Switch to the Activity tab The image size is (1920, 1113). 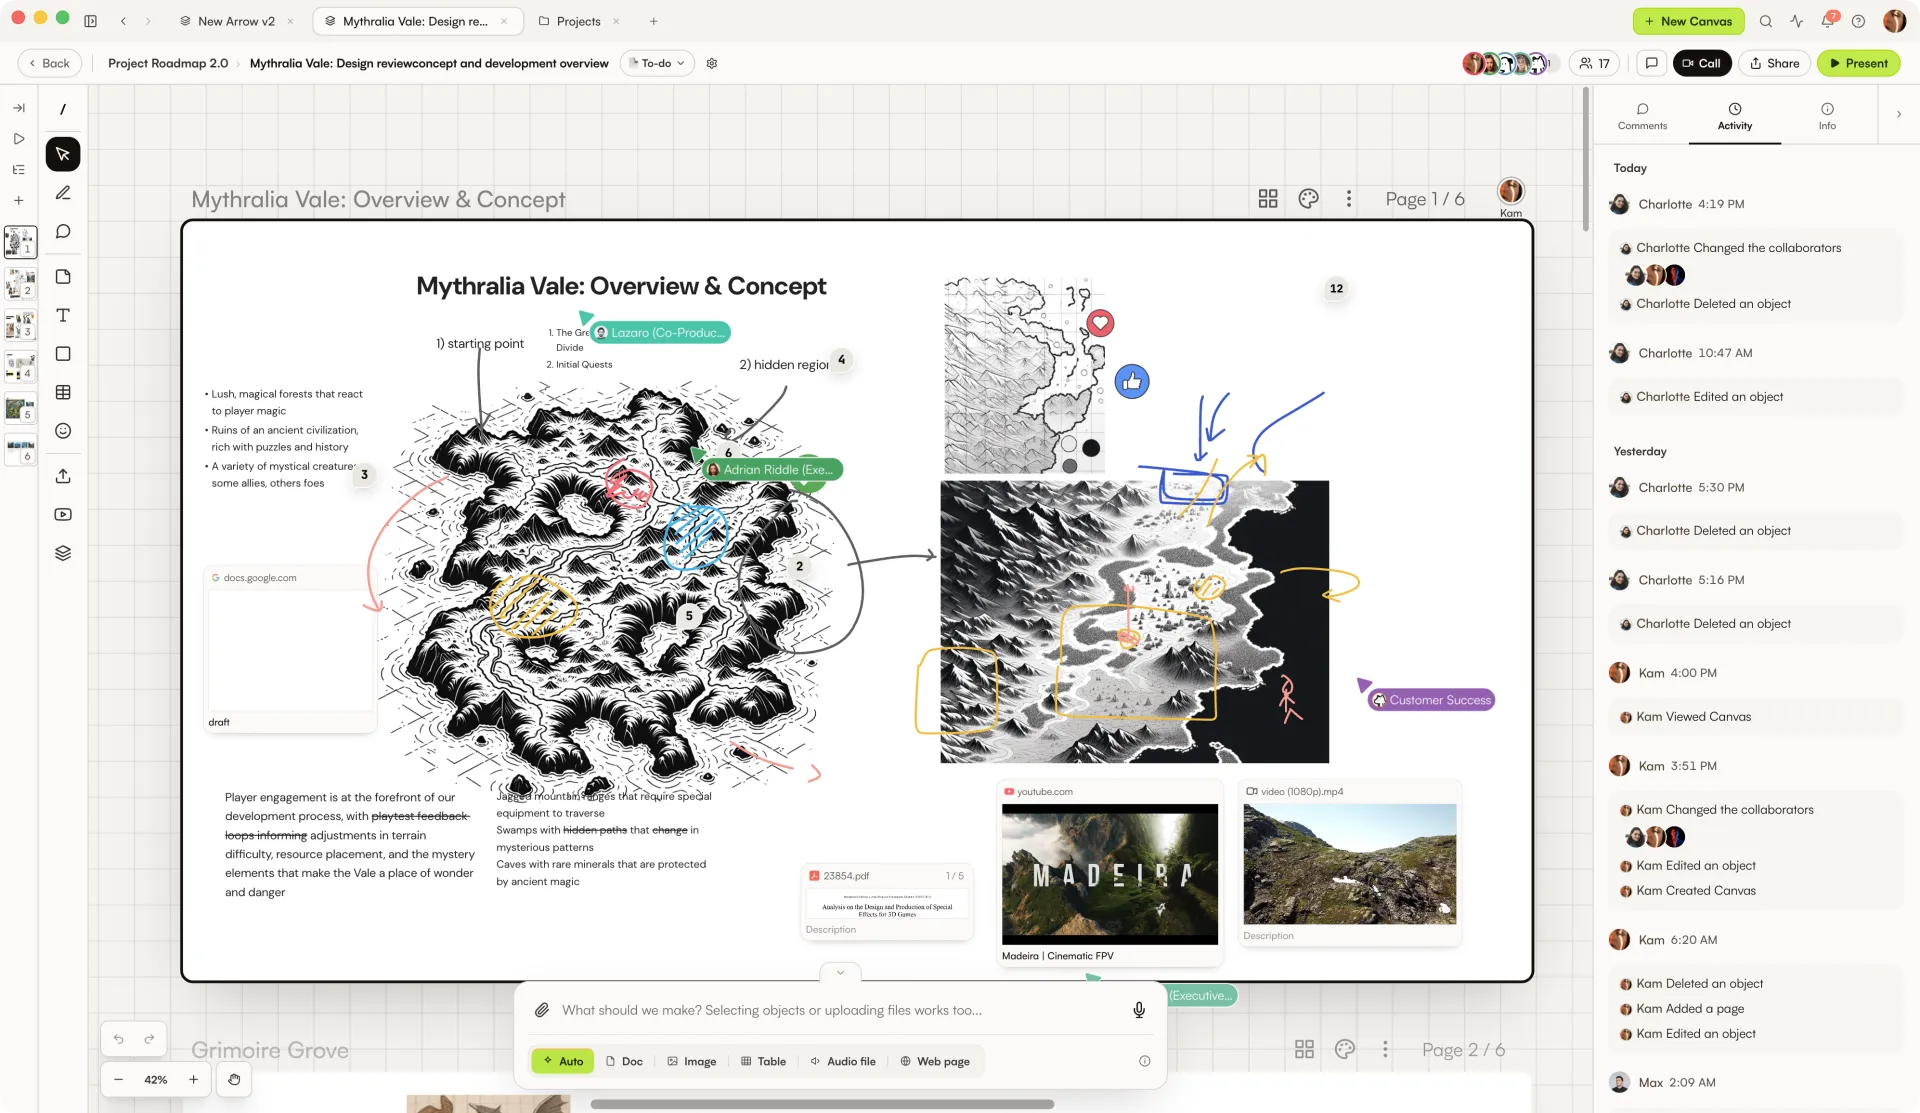point(1735,116)
